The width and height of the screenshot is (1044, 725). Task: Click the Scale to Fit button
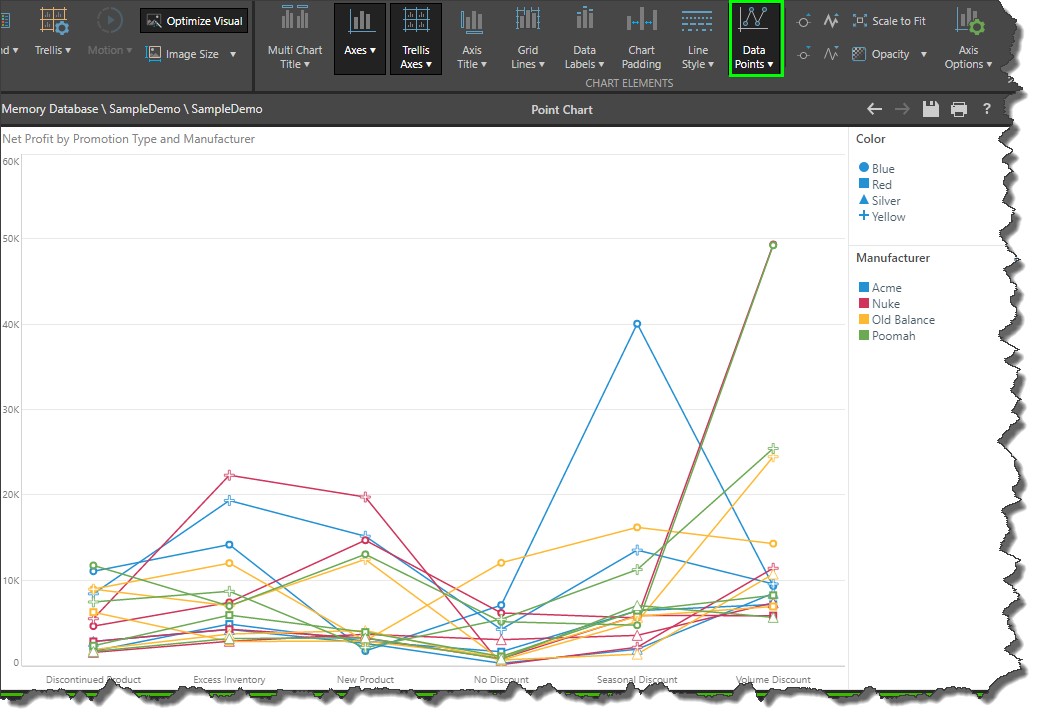pos(888,21)
